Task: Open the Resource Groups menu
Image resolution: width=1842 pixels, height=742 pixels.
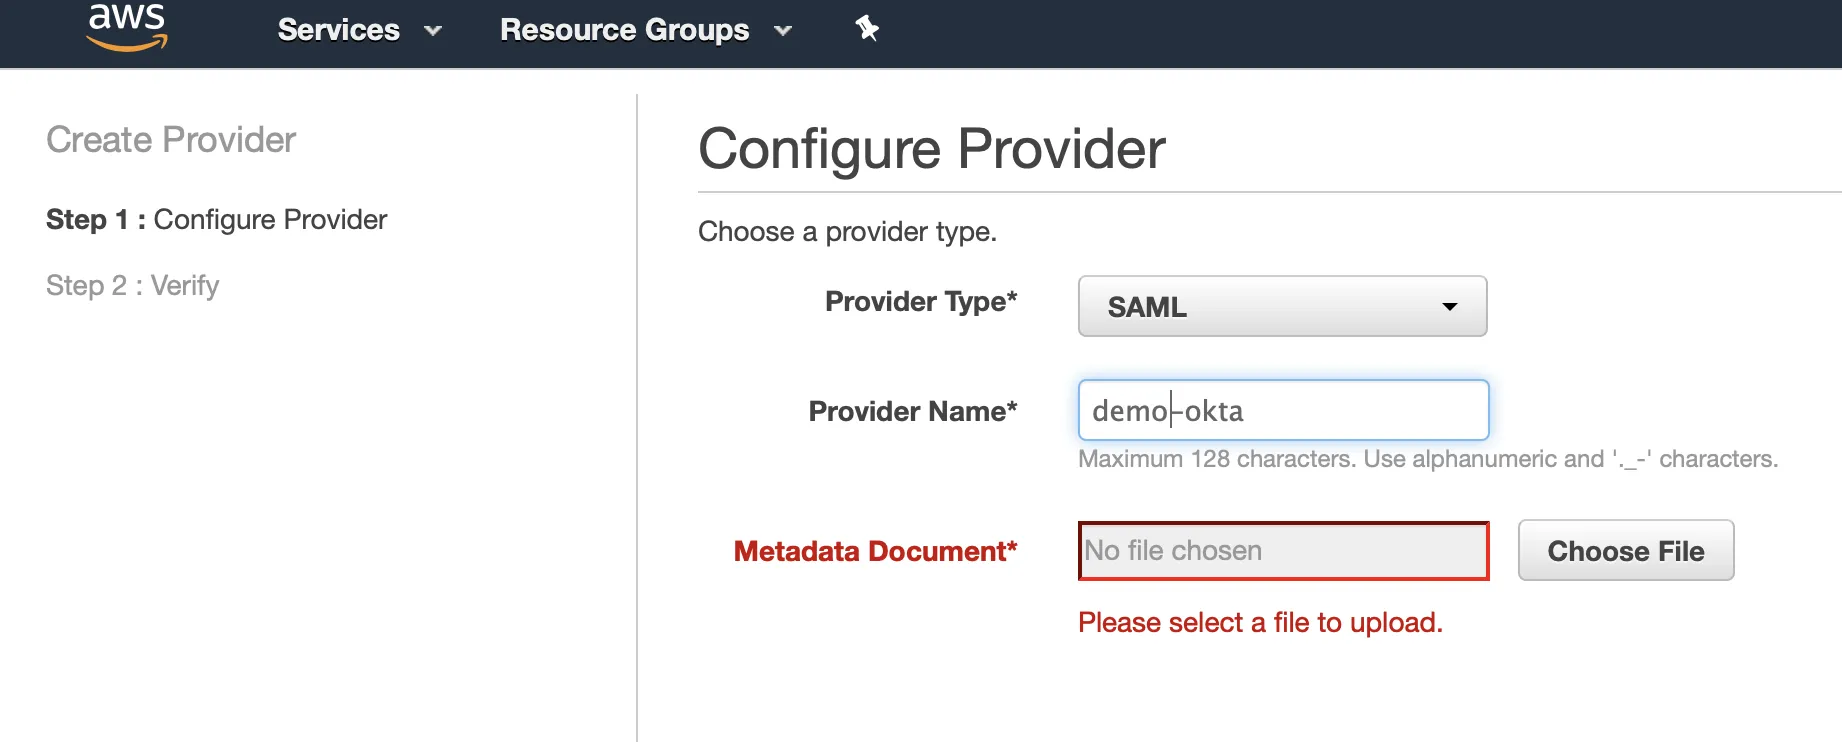Action: coord(624,30)
